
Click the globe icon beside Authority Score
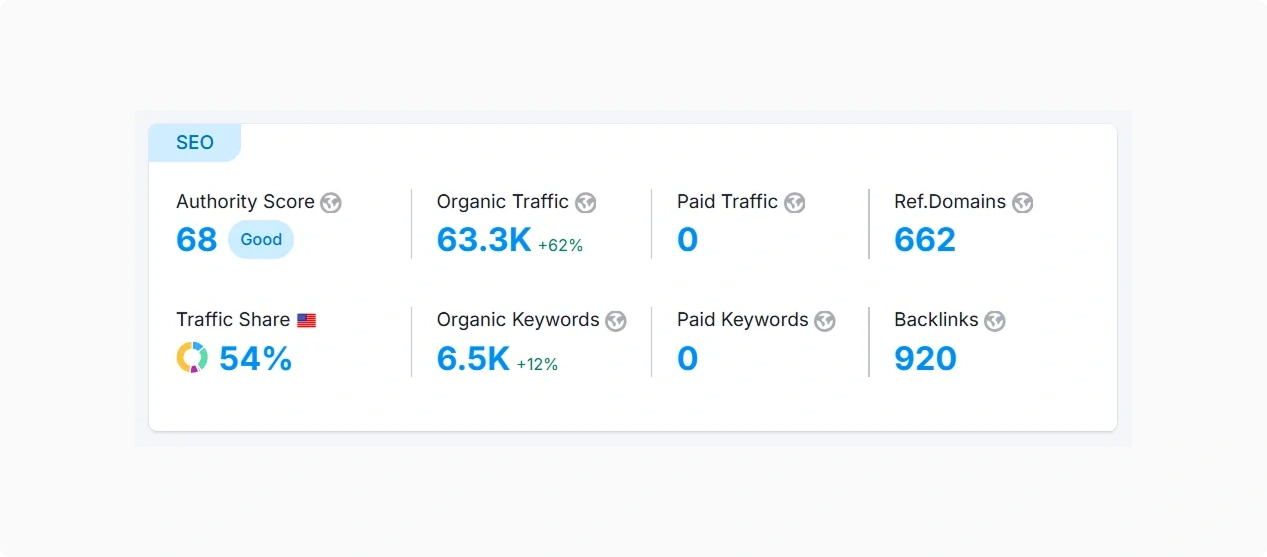[331, 203]
